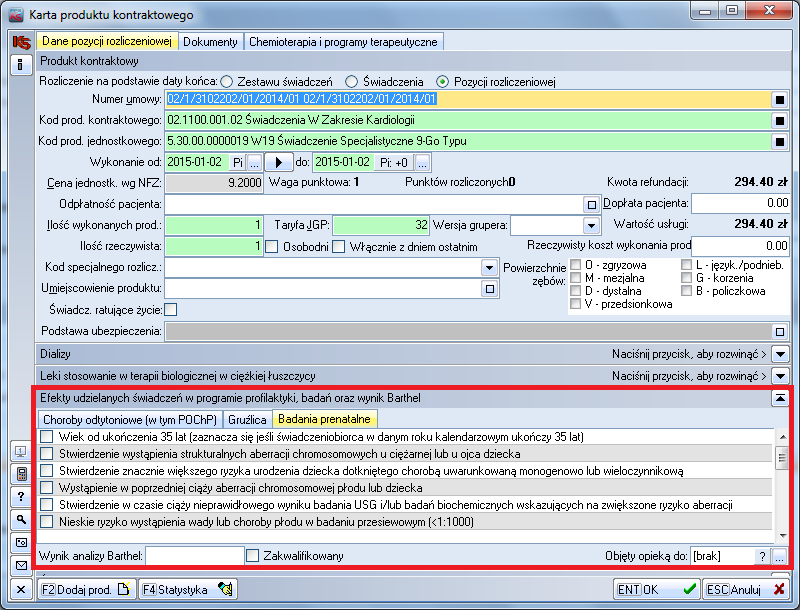The width and height of the screenshot is (800, 610).
Task: Click the Ilość wykonanych prod. field
Action: (x=214, y=225)
